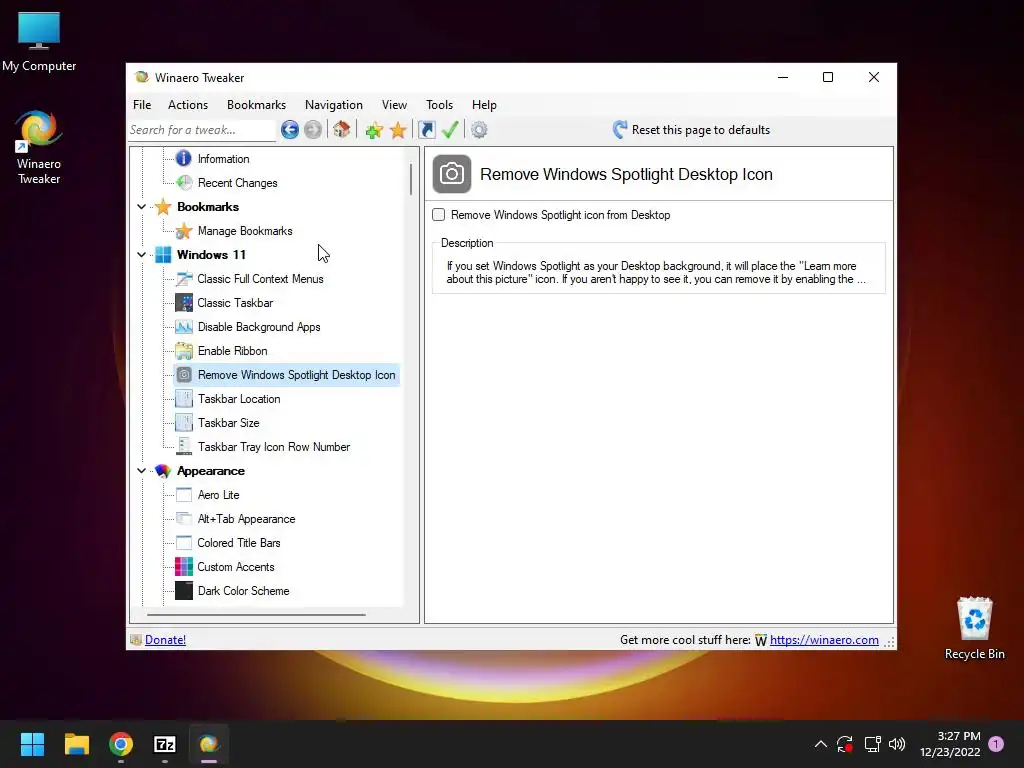
Task: Click in the Search for a tweak field
Action: pos(202,130)
